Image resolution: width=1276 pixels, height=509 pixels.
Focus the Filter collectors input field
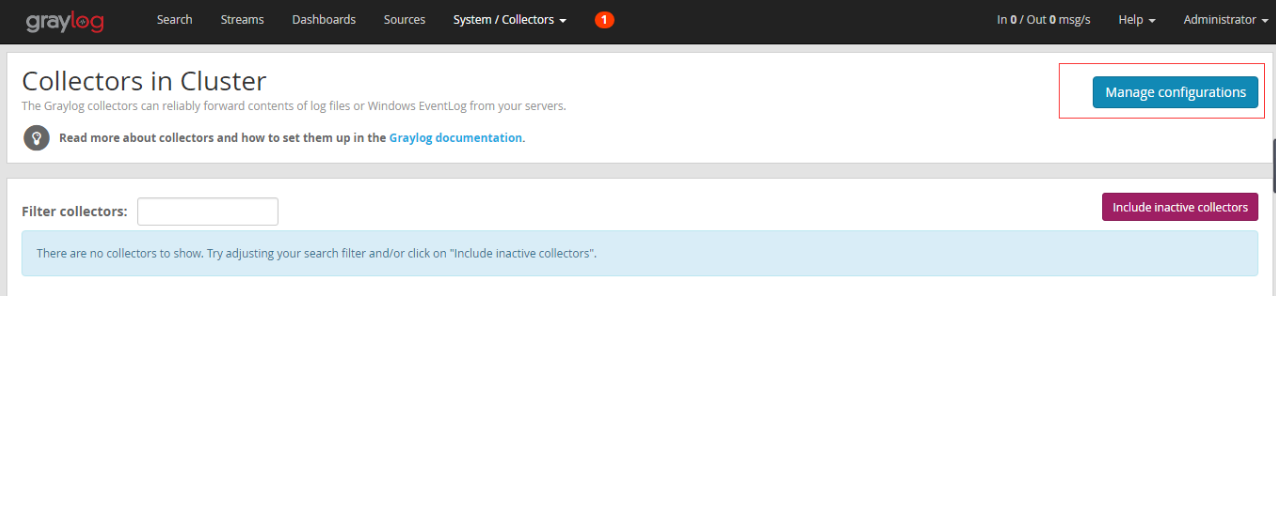(x=208, y=212)
